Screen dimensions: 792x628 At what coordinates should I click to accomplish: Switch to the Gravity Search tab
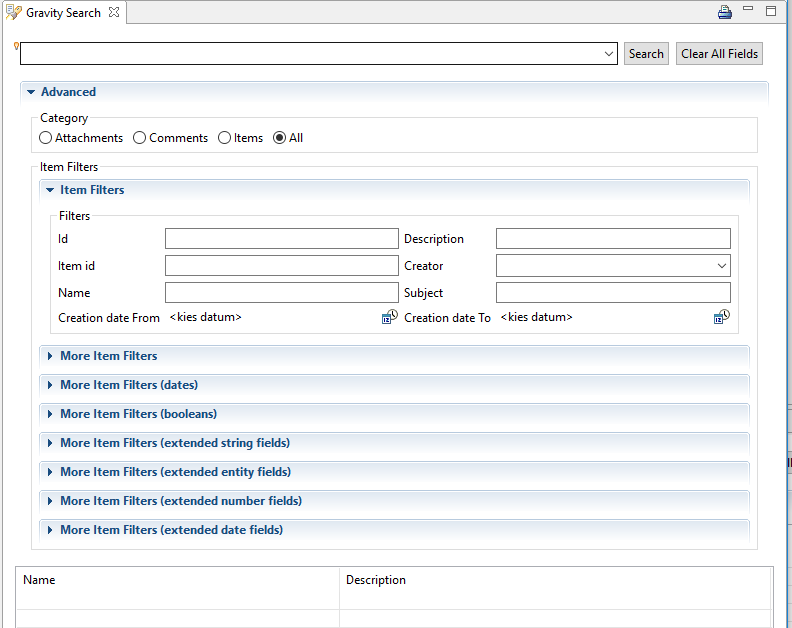click(x=62, y=13)
